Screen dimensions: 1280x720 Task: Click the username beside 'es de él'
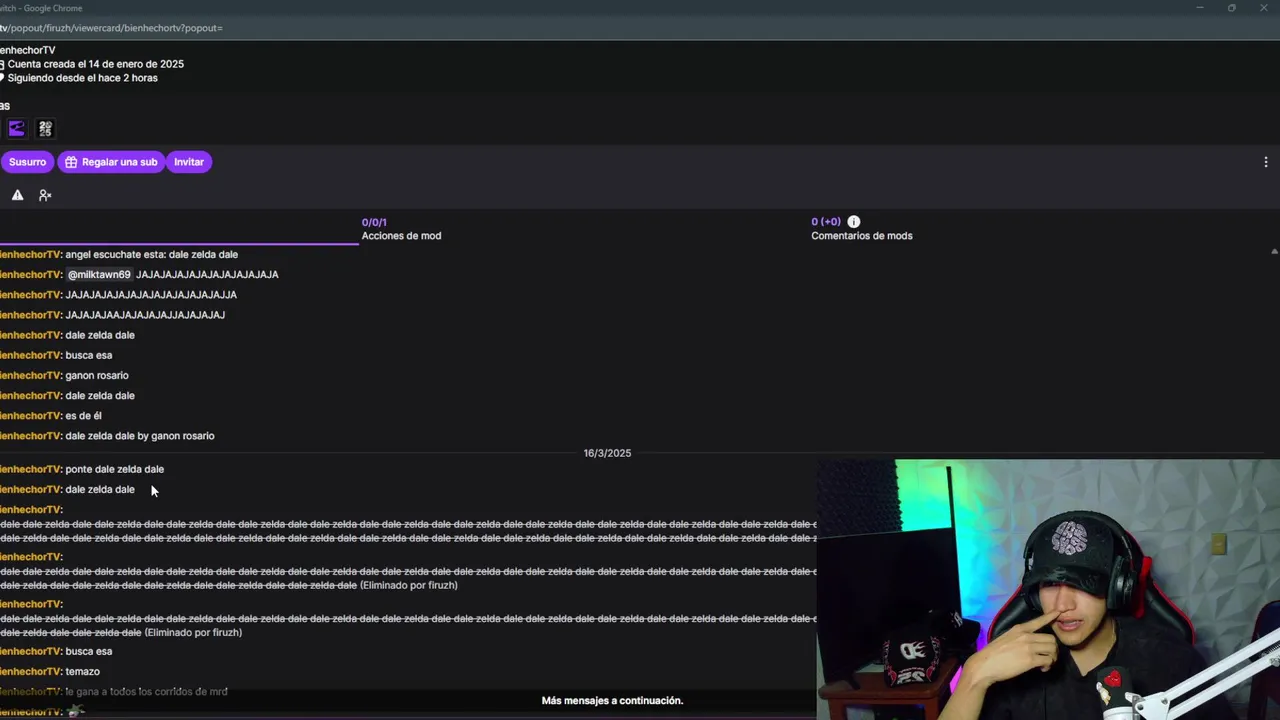click(31, 416)
